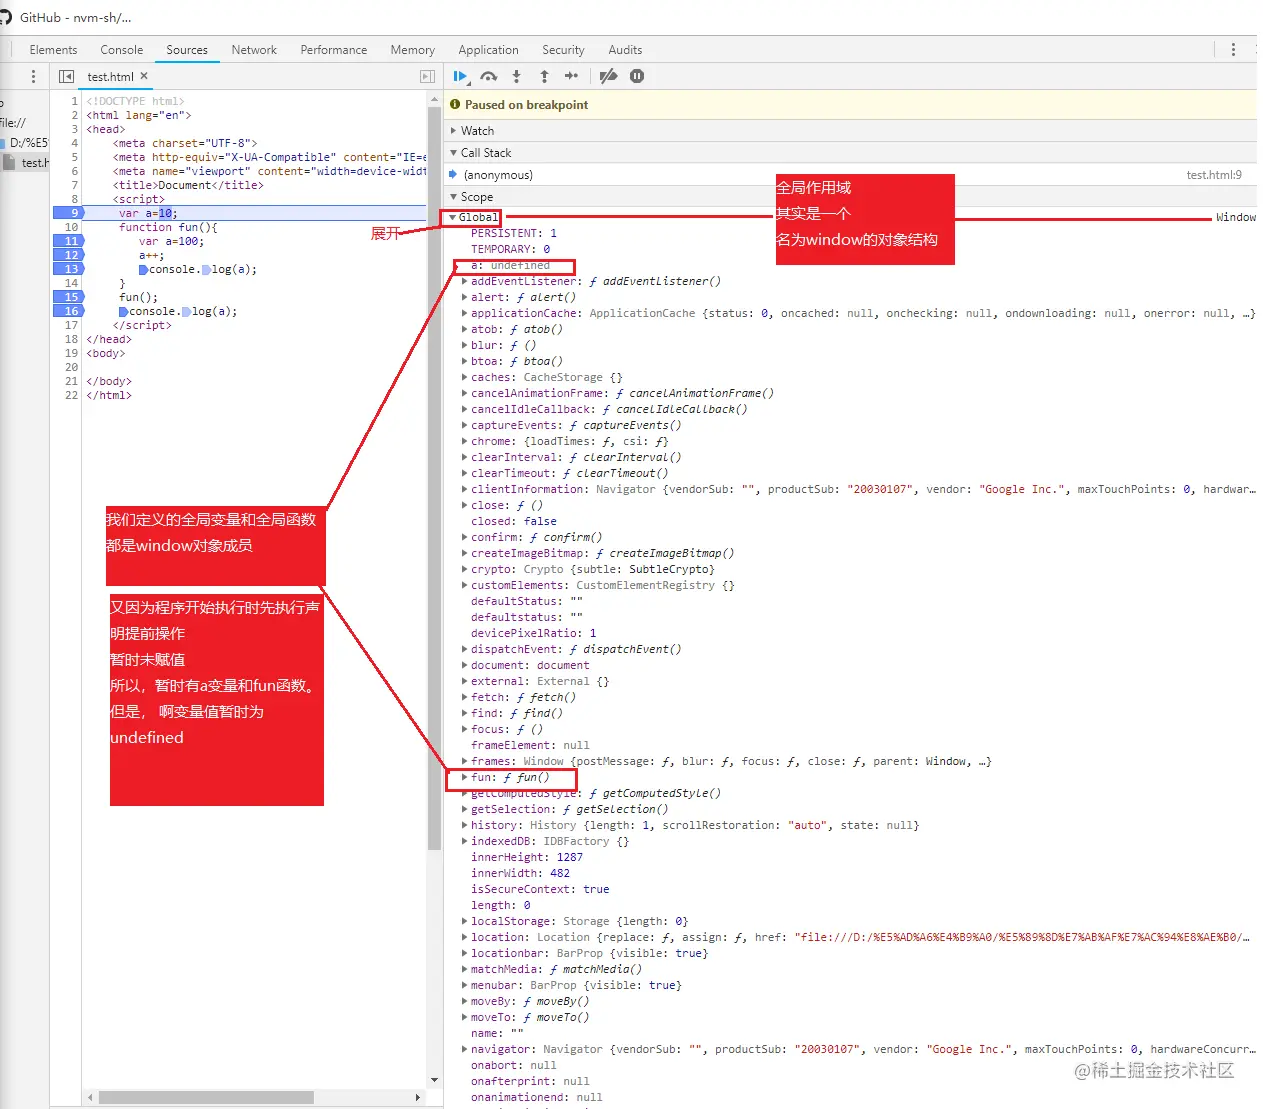Viewport: 1263px width, 1109px height.
Task: Click the vertical scrollbar of the code editor
Action: [434, 480]
